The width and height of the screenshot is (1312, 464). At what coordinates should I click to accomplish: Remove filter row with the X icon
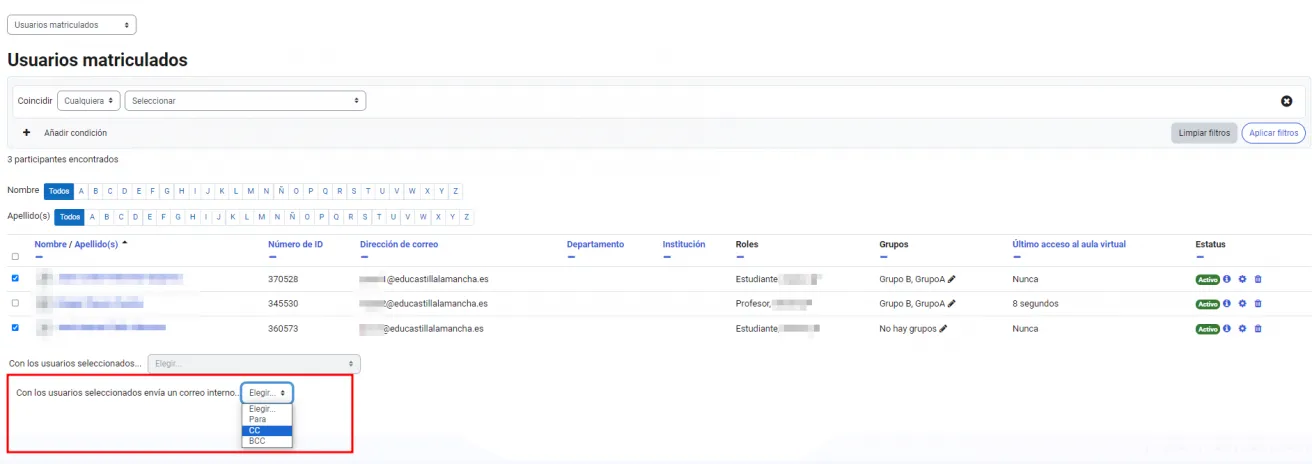1287,101
